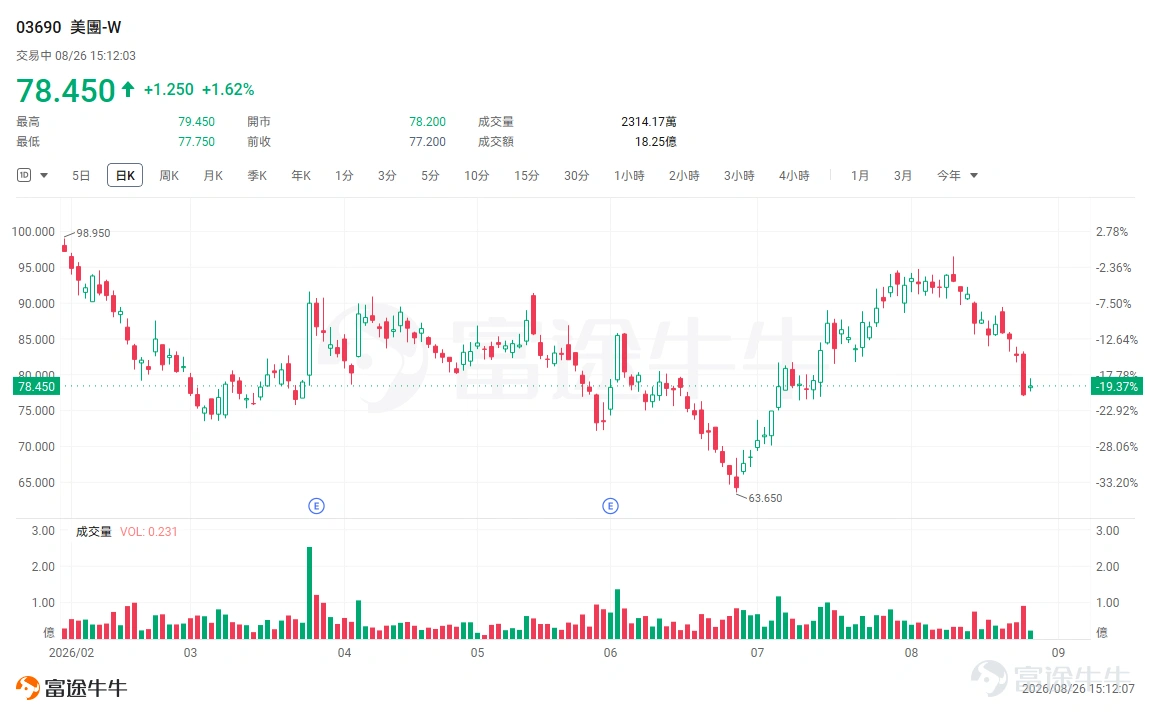Switch to the 30分 interval
The width and height of the screenshot is (1151, 715).
pyautogui.click(x=576, y=175)
